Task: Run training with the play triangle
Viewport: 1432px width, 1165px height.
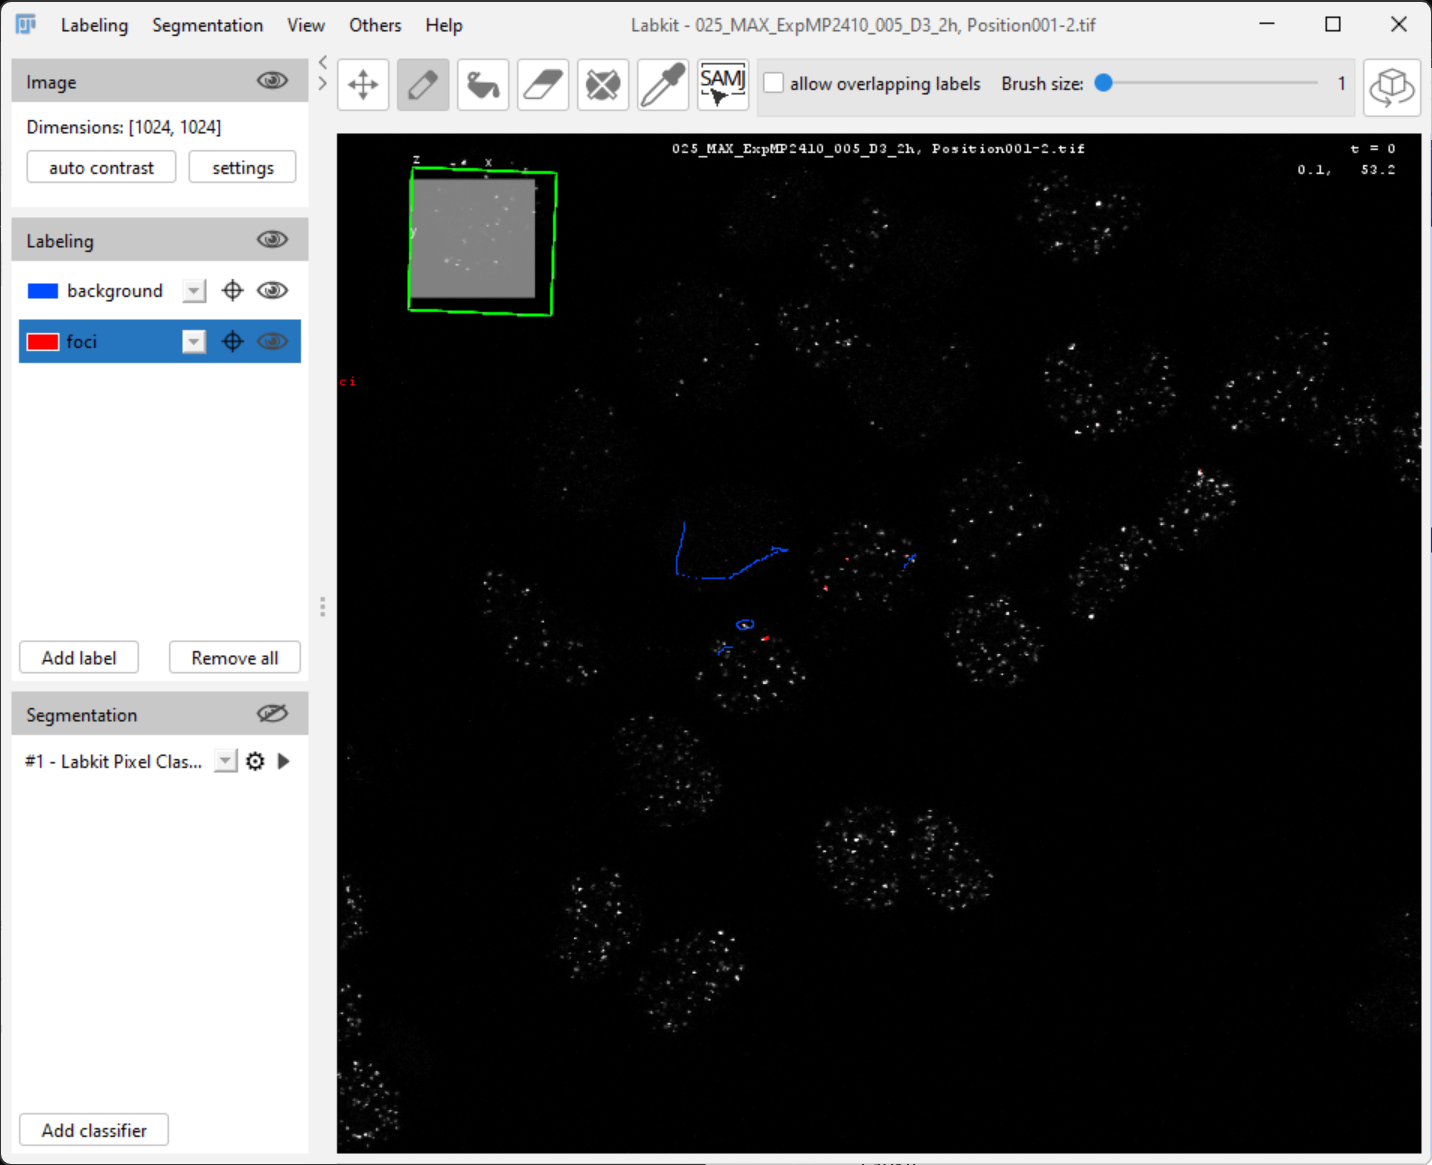Action: (x=283, y=761)
